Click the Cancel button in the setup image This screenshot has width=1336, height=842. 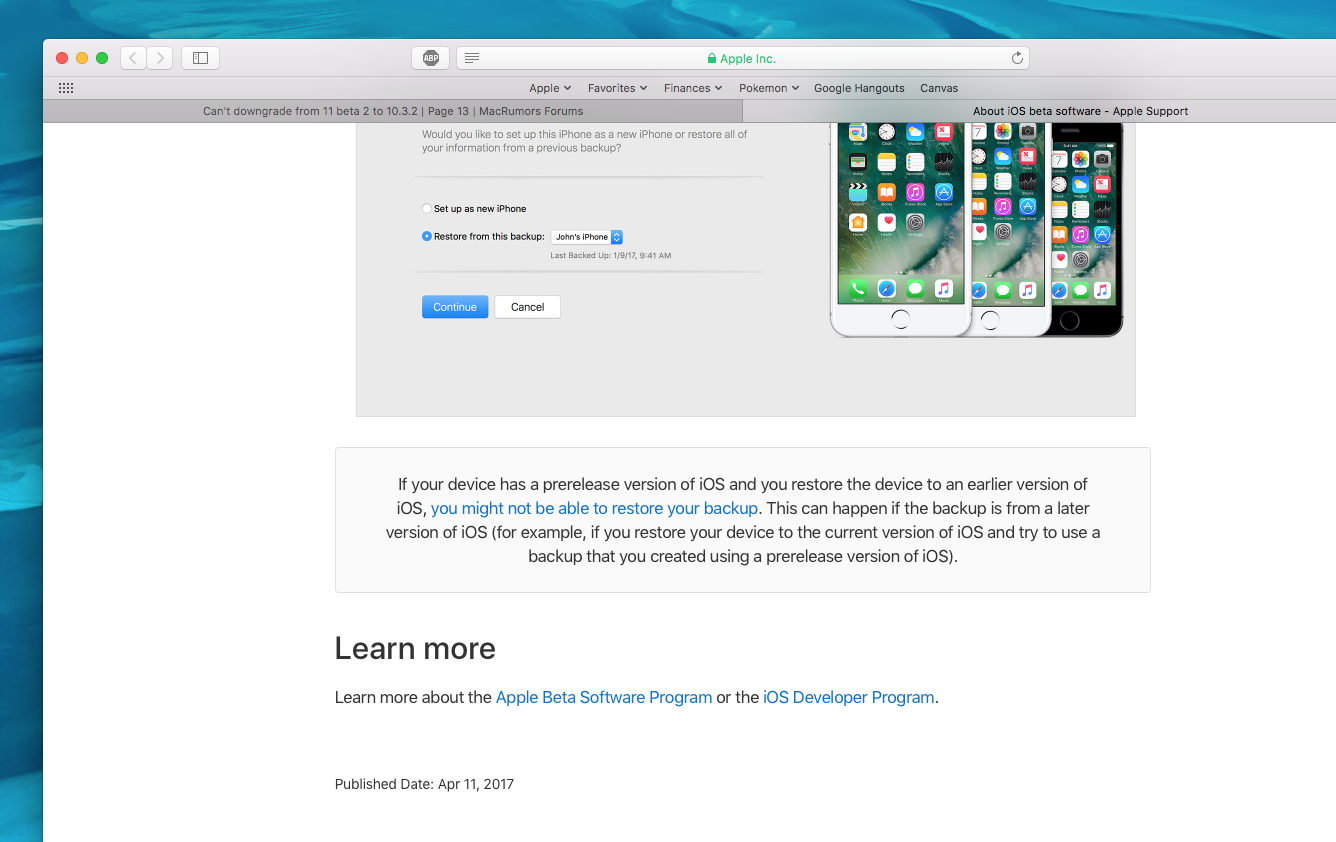pos(528,307)
